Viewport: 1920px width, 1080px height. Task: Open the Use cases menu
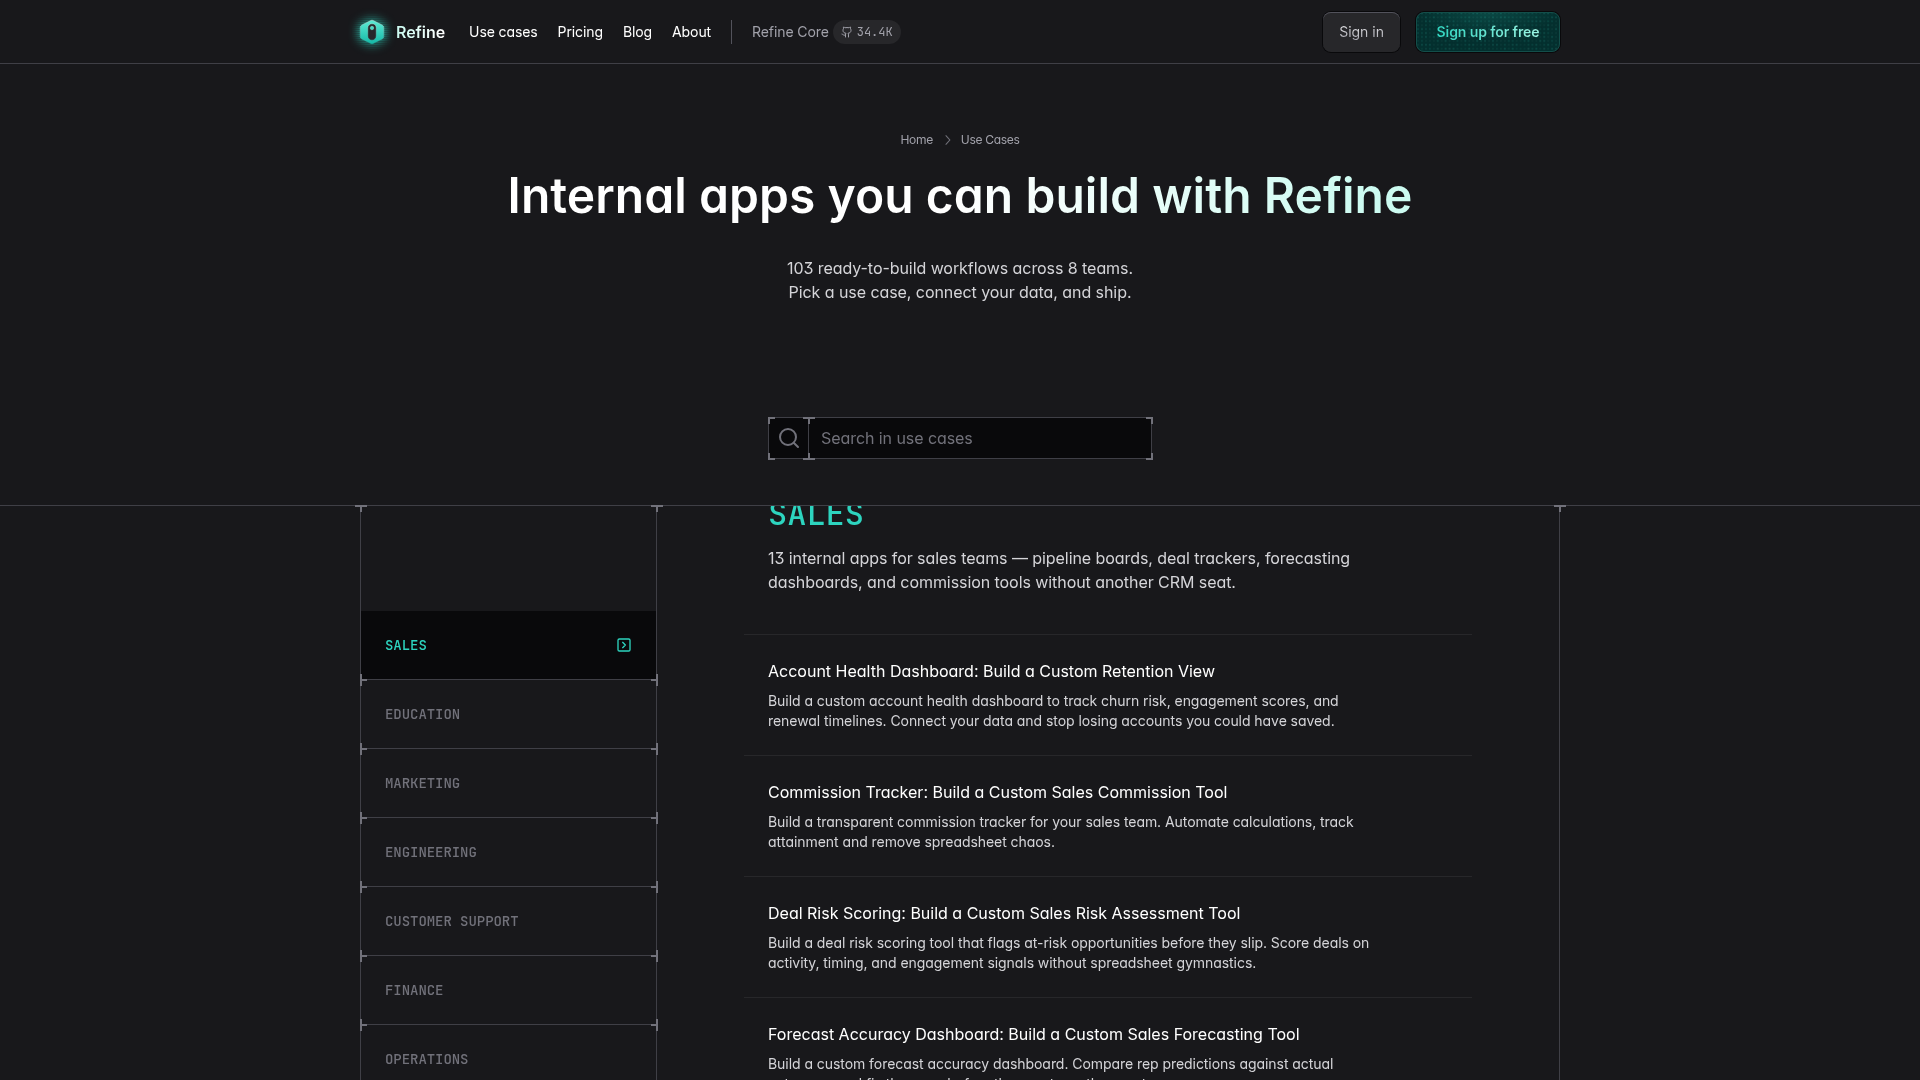point(503,32)
